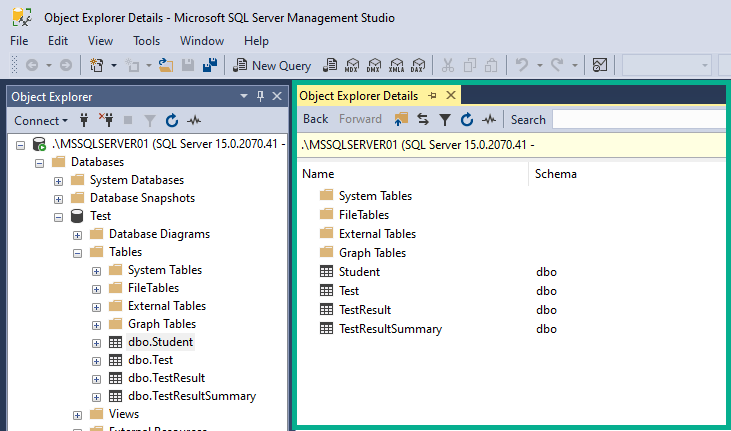Open a new XMLA query

(x=396, y=65)
